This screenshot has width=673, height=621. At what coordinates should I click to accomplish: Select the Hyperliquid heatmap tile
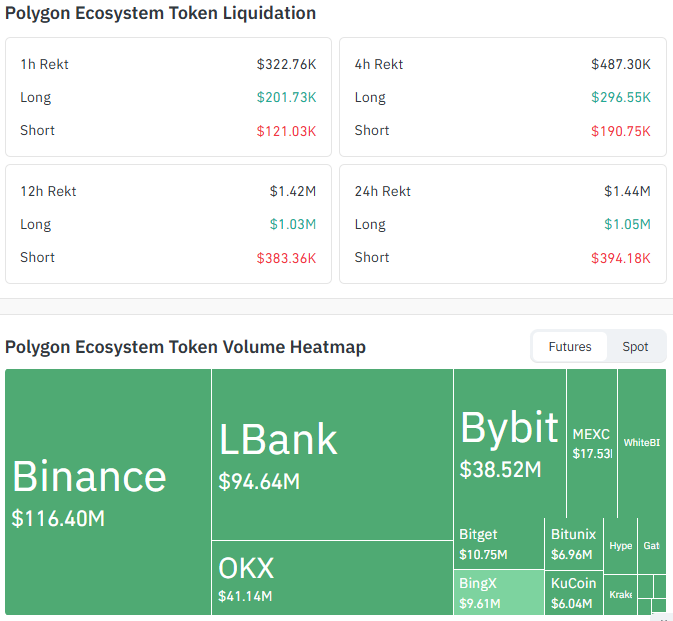coord(621,545)
